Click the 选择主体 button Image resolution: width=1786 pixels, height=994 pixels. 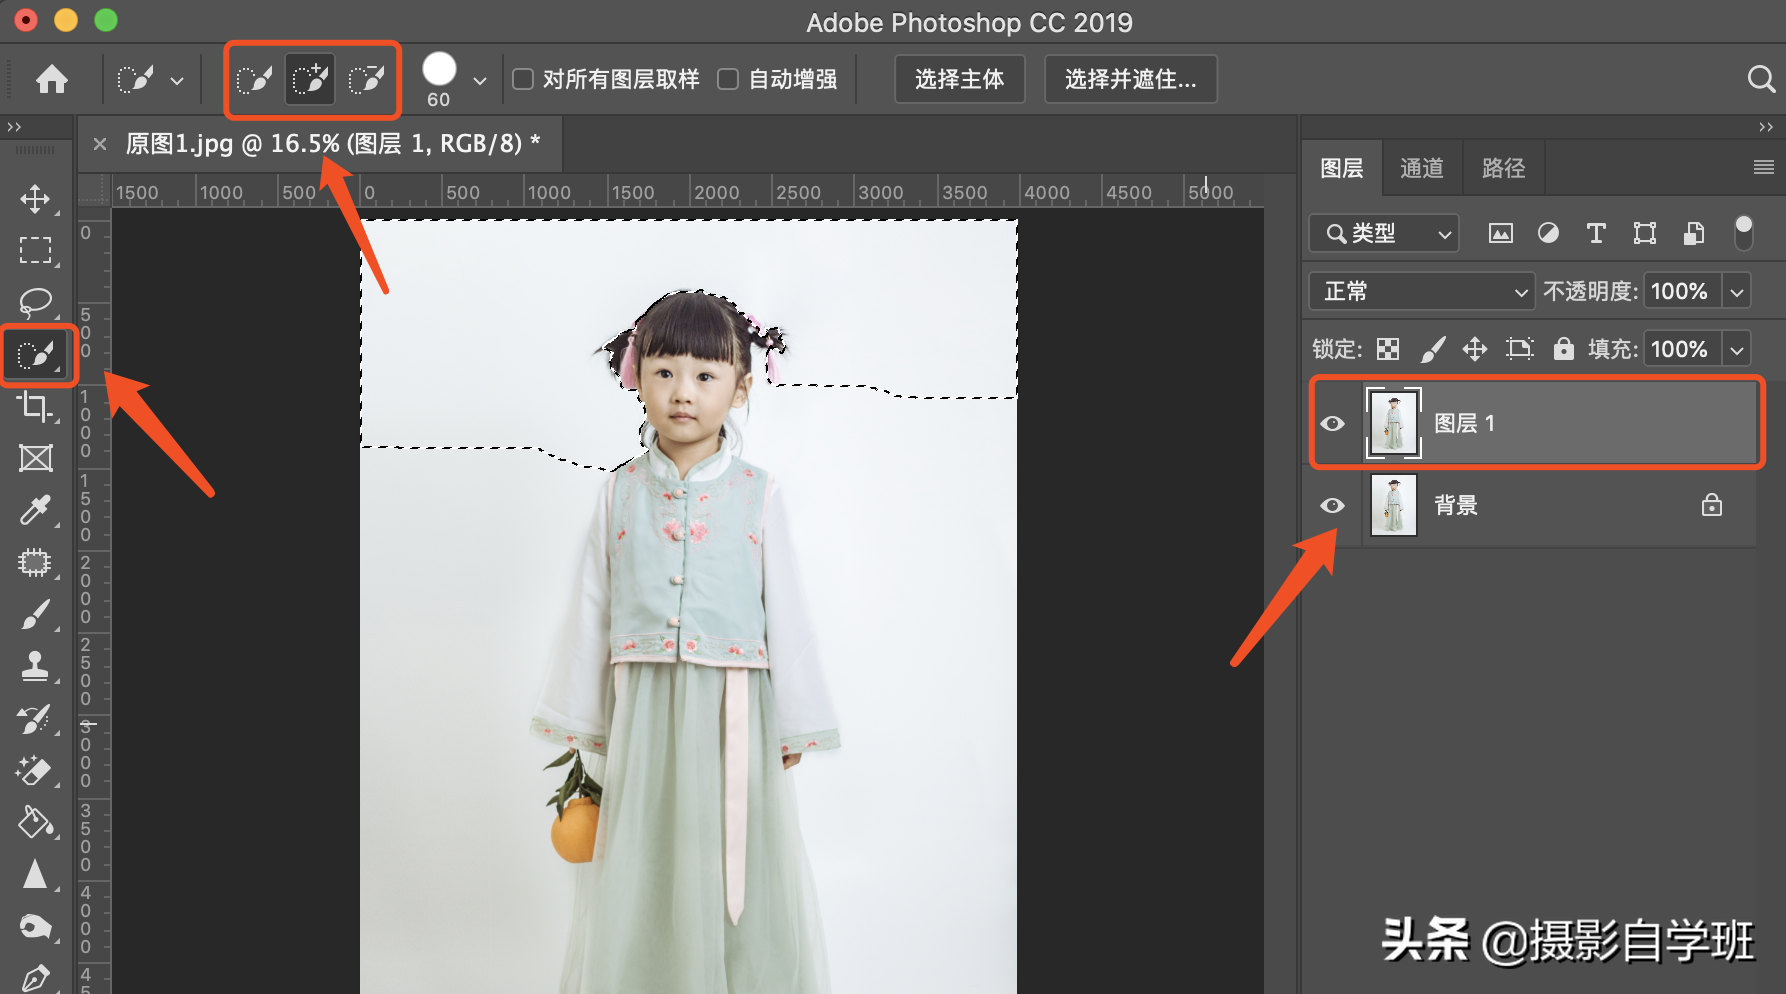pyautogui.click(x=959, y=79)
